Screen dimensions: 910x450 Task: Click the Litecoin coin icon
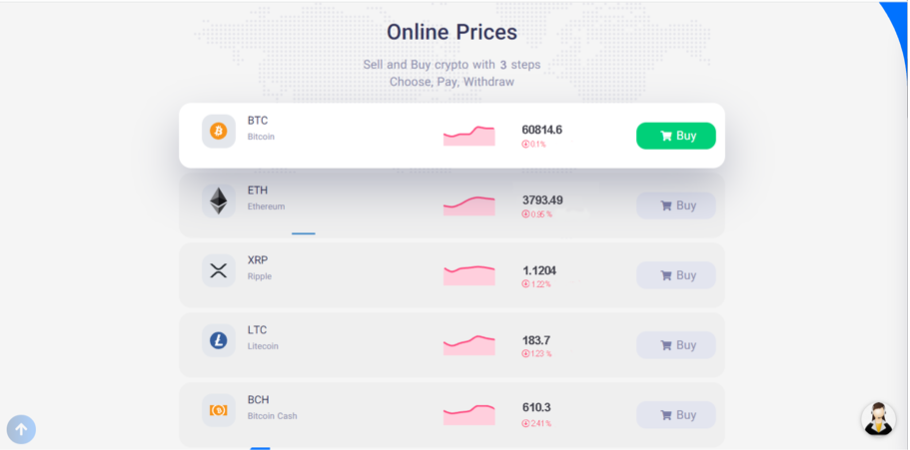(x=218, y=341)
